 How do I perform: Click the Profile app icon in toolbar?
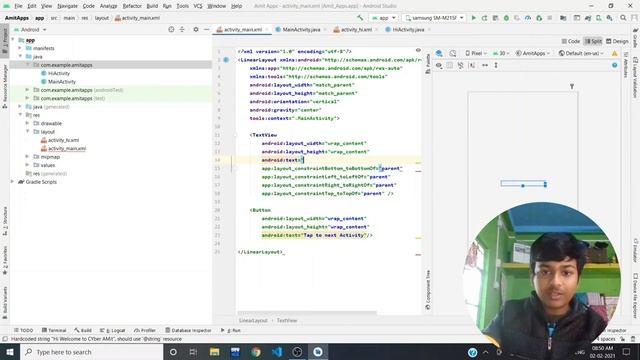[x=528, y=18]
